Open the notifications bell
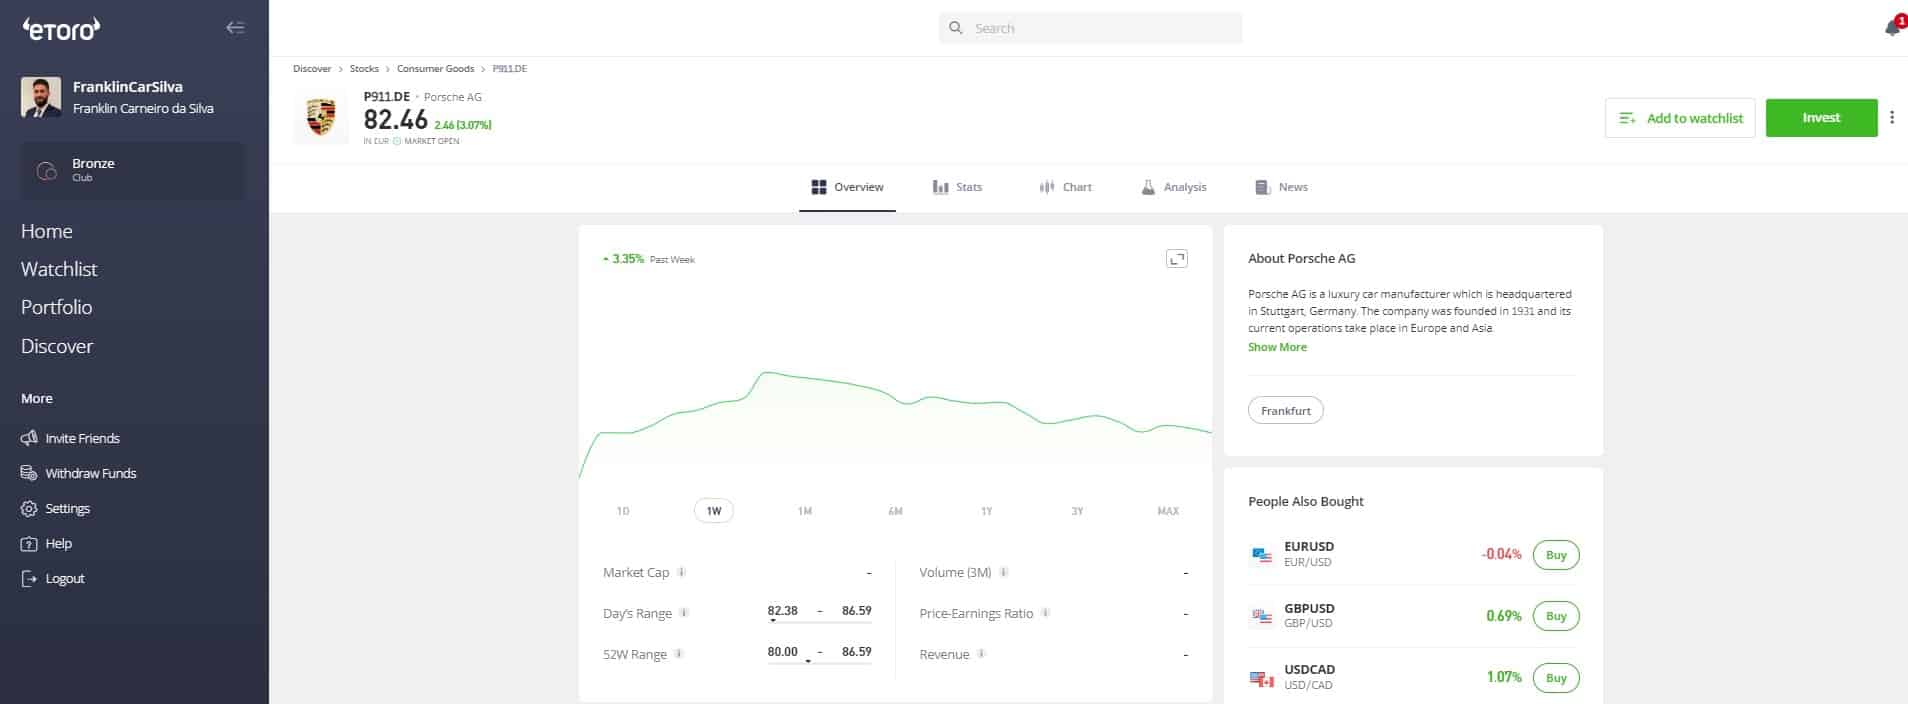The height and width of the screenshot is (704, 1908). [x=1892, y=28]
